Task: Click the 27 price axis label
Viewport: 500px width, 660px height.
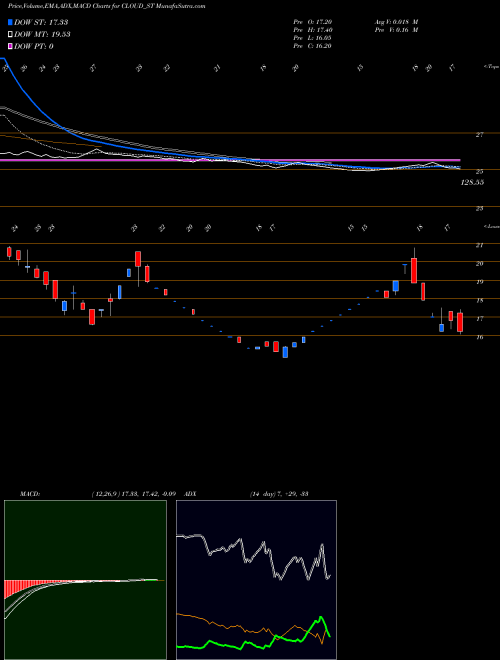Action: tap(479, 135)
